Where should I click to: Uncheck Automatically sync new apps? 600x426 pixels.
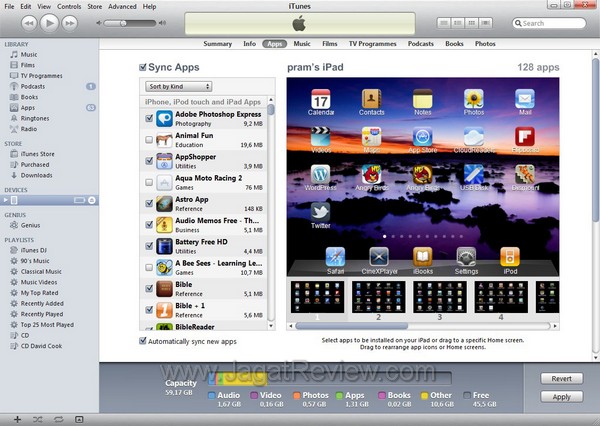[143, 341]
